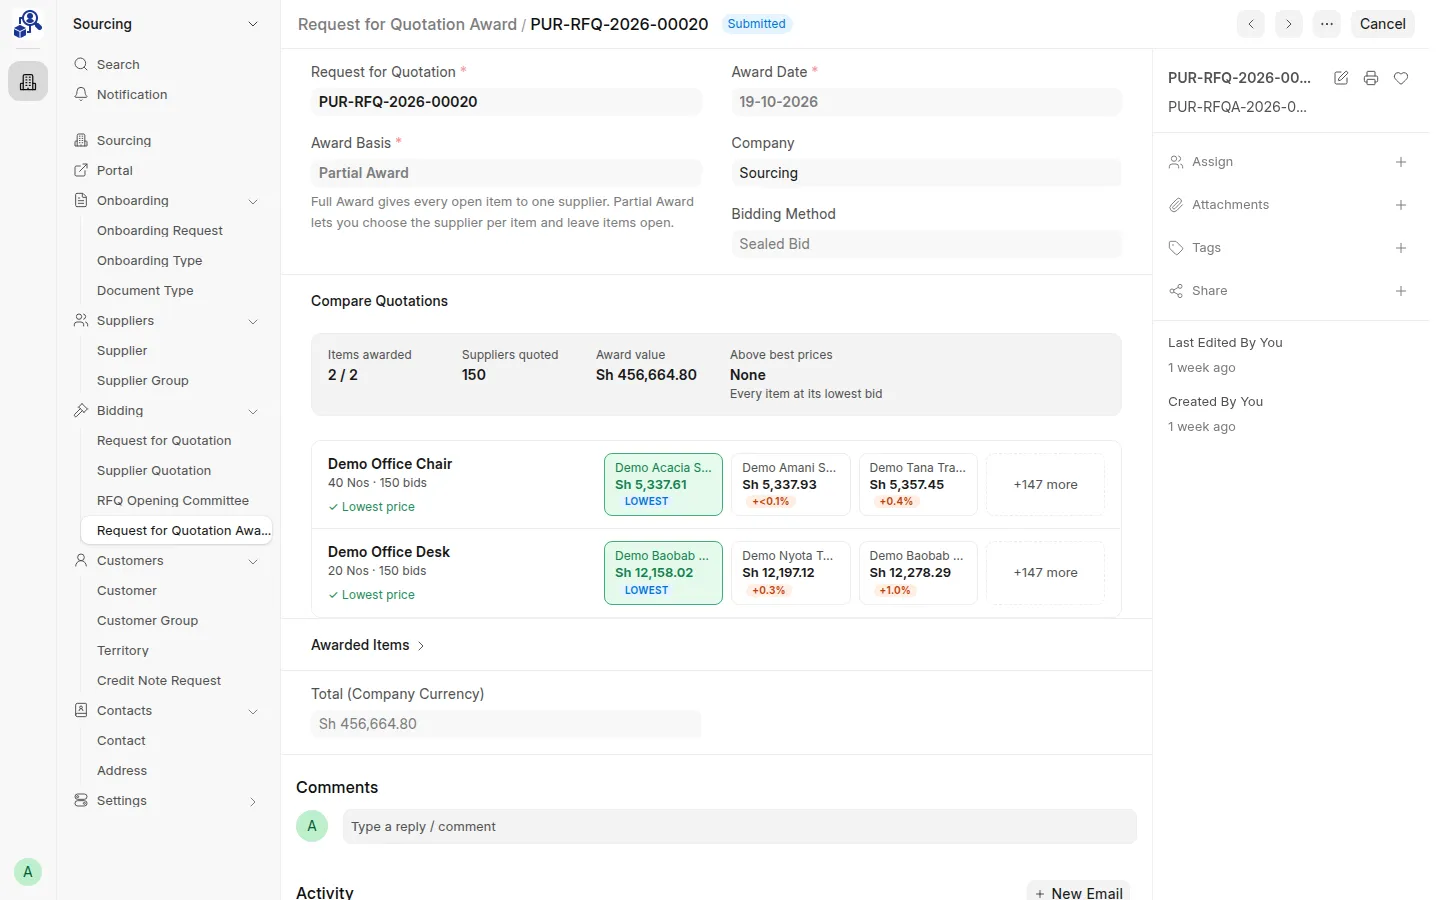Add a tag with the Tags plus icon
Viewport: 1440px width, 900px height.
[1401, 248]
